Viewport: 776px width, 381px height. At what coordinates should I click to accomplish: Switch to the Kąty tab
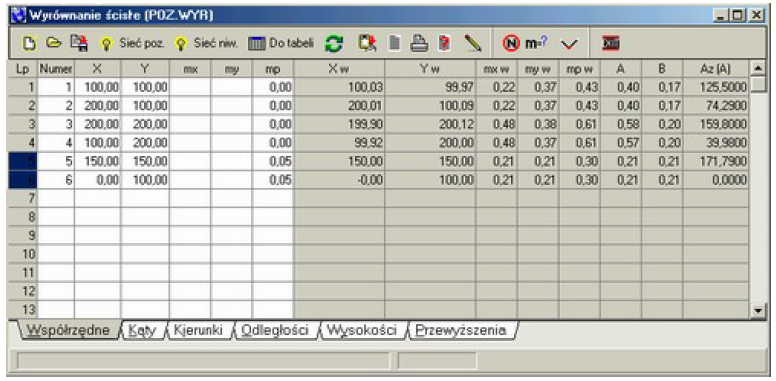click(x=142, y=331)
